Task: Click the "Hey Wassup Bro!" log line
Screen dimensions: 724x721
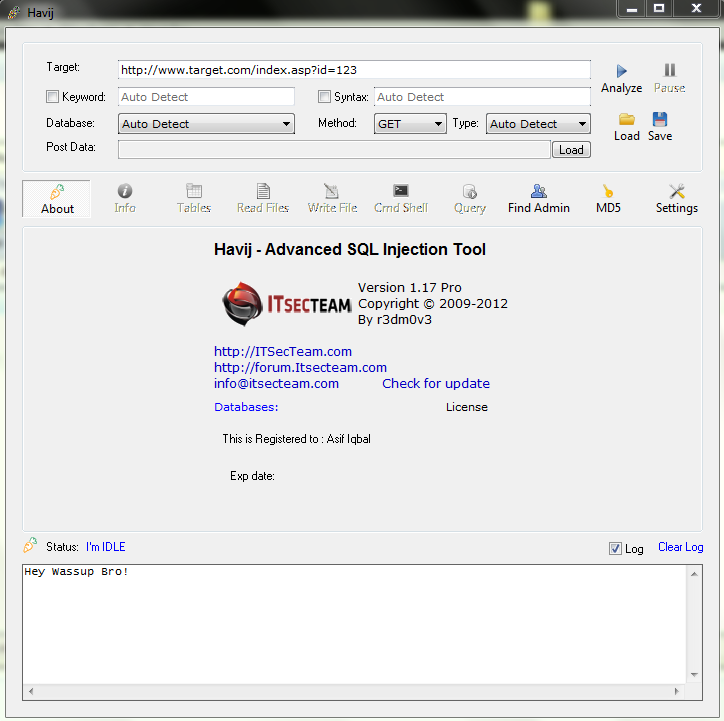Action: point(76,571)
